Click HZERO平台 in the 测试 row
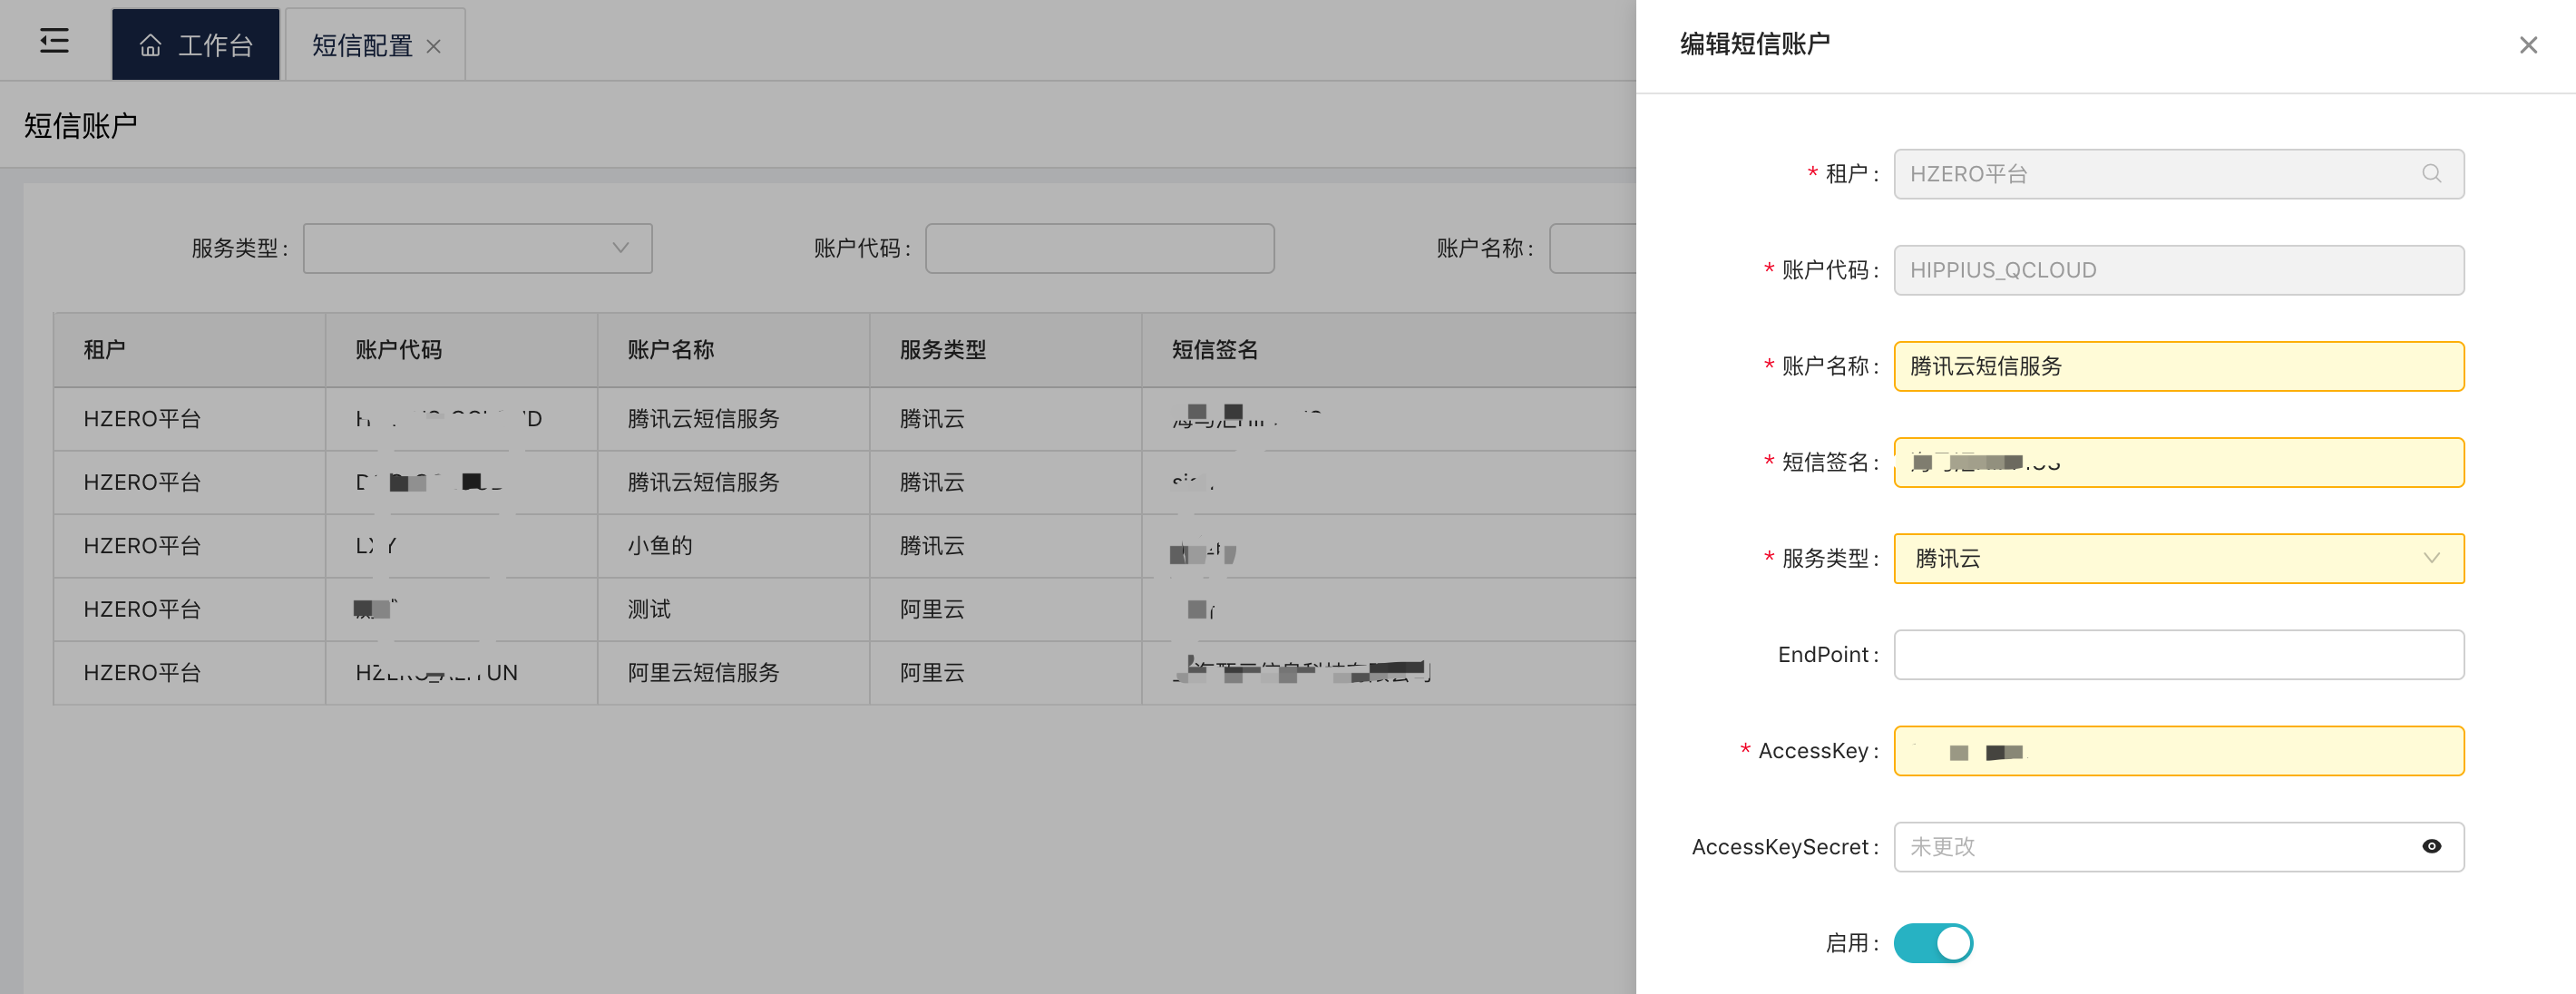Image resolution: width=2576 pixels, height=994 pixels. (142, 609)
